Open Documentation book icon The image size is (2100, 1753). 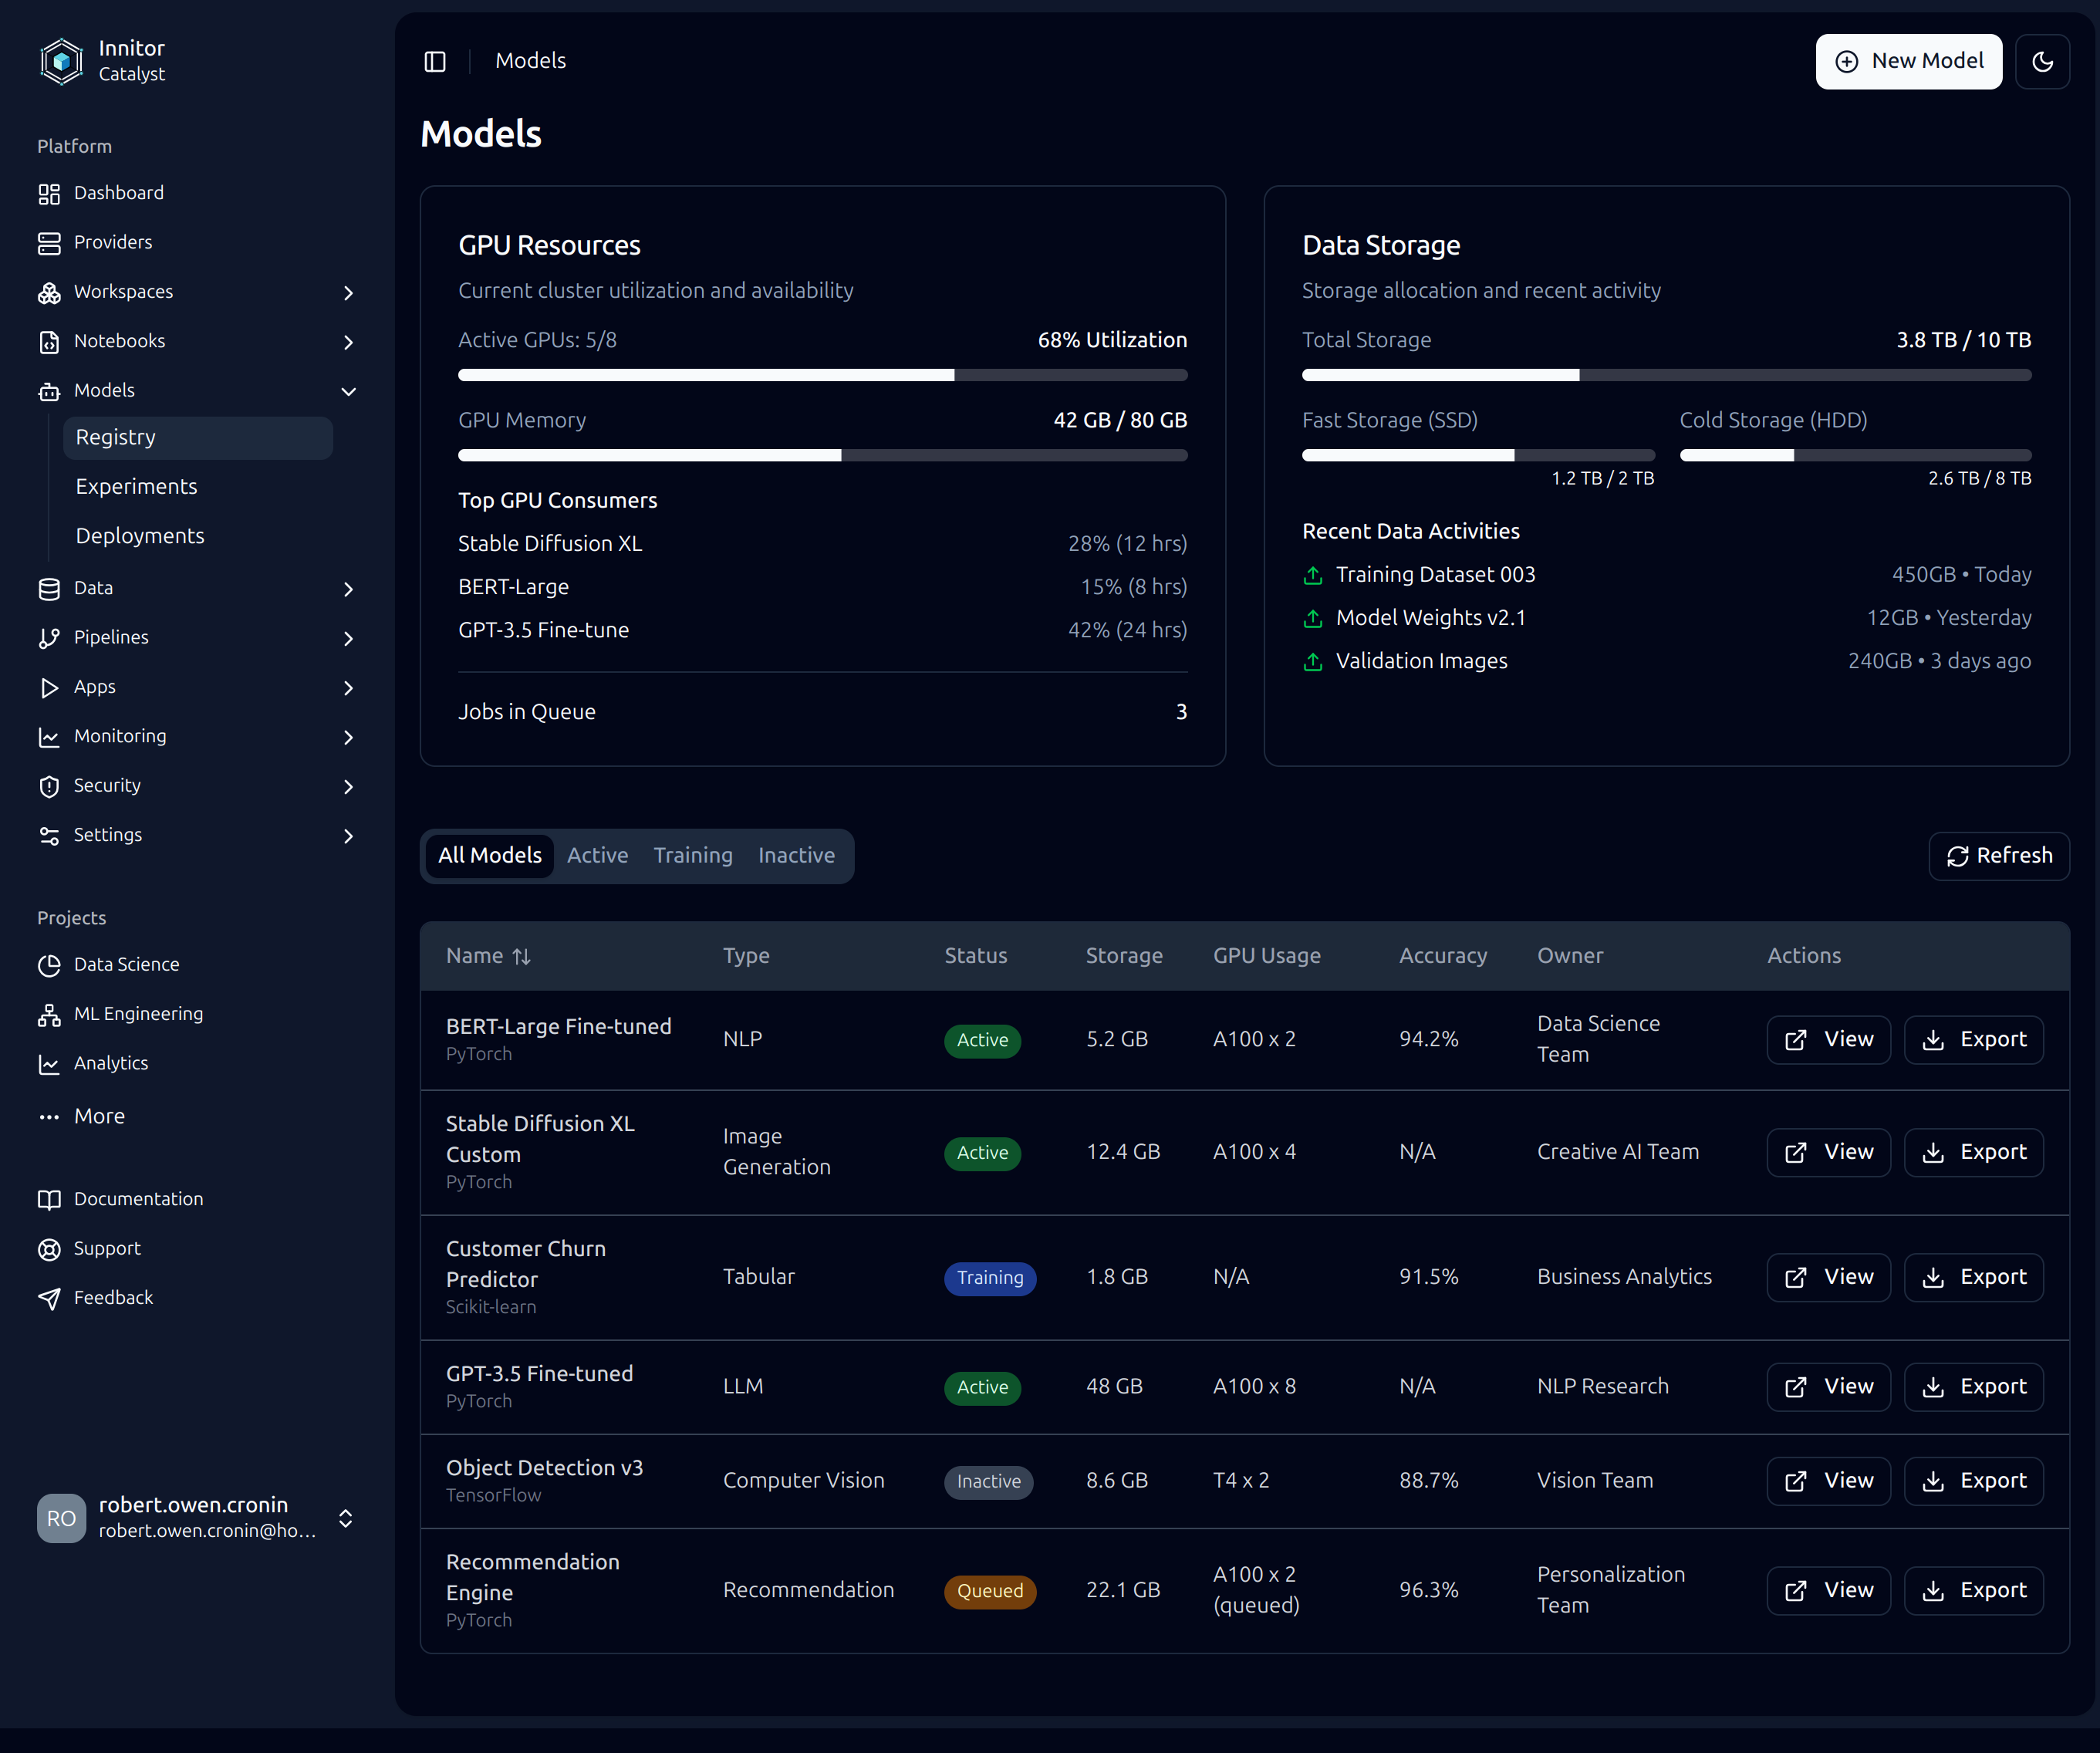49,1199
